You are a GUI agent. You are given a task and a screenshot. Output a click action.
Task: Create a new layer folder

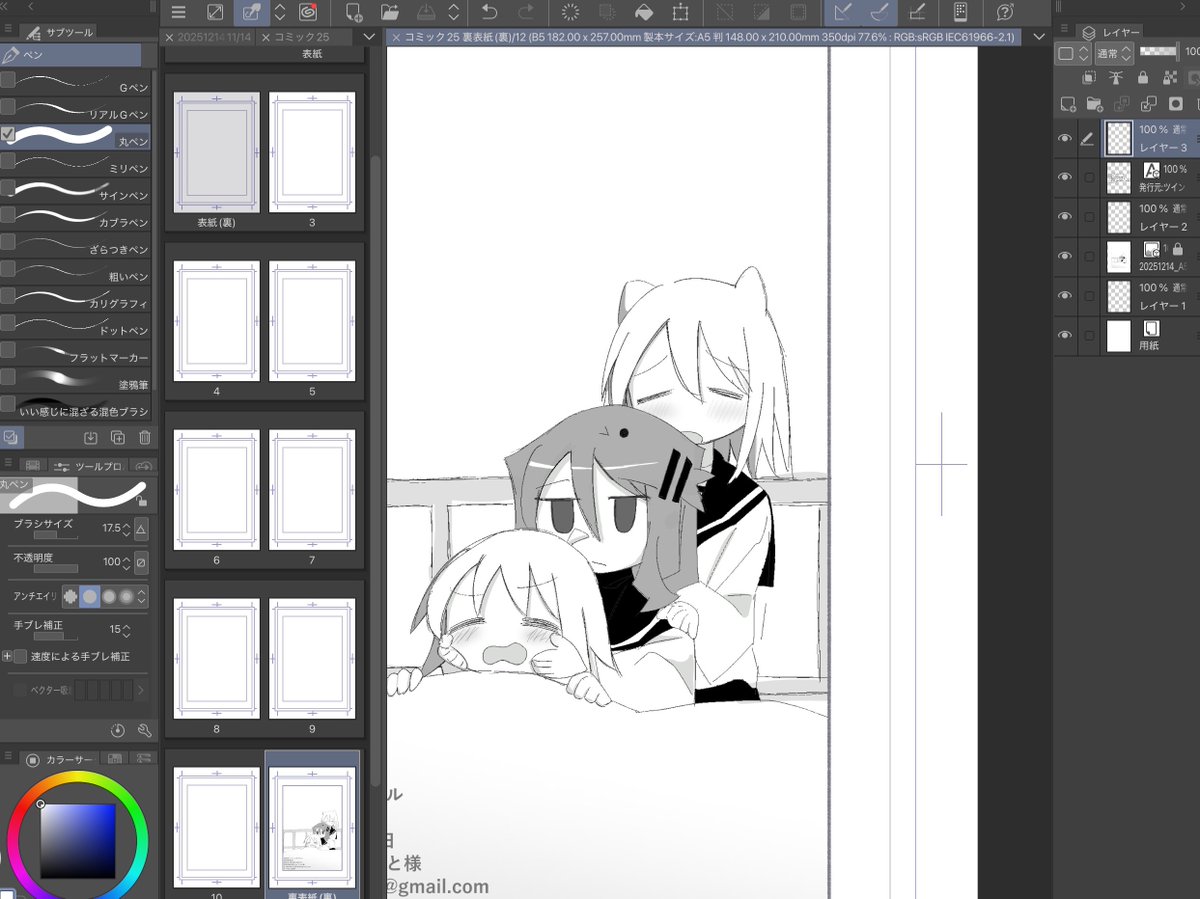coord(1094,103)
